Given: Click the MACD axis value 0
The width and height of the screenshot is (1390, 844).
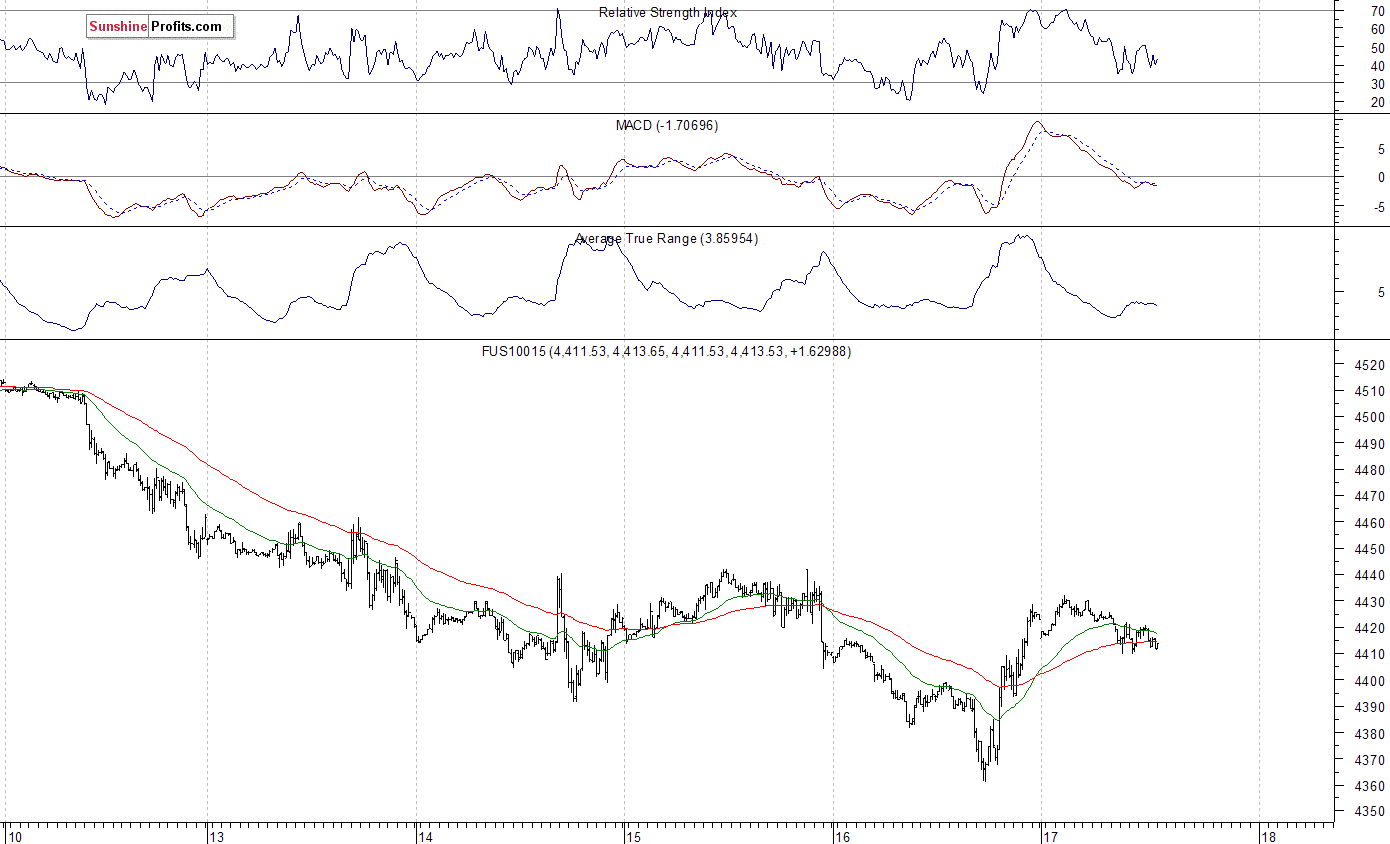Looking at the screenshot, I should coord(1381,178).
